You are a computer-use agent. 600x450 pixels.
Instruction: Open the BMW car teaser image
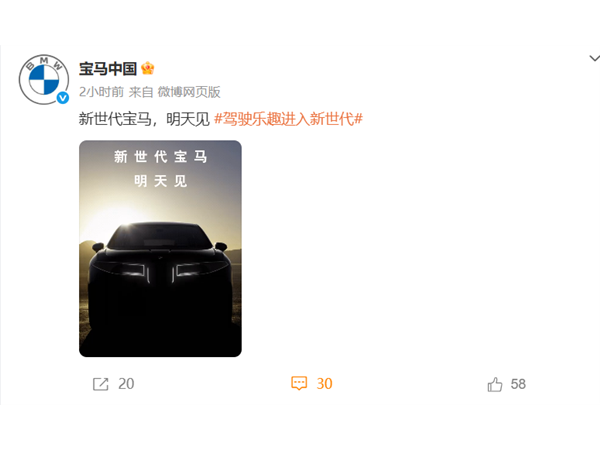coord(160,249)
